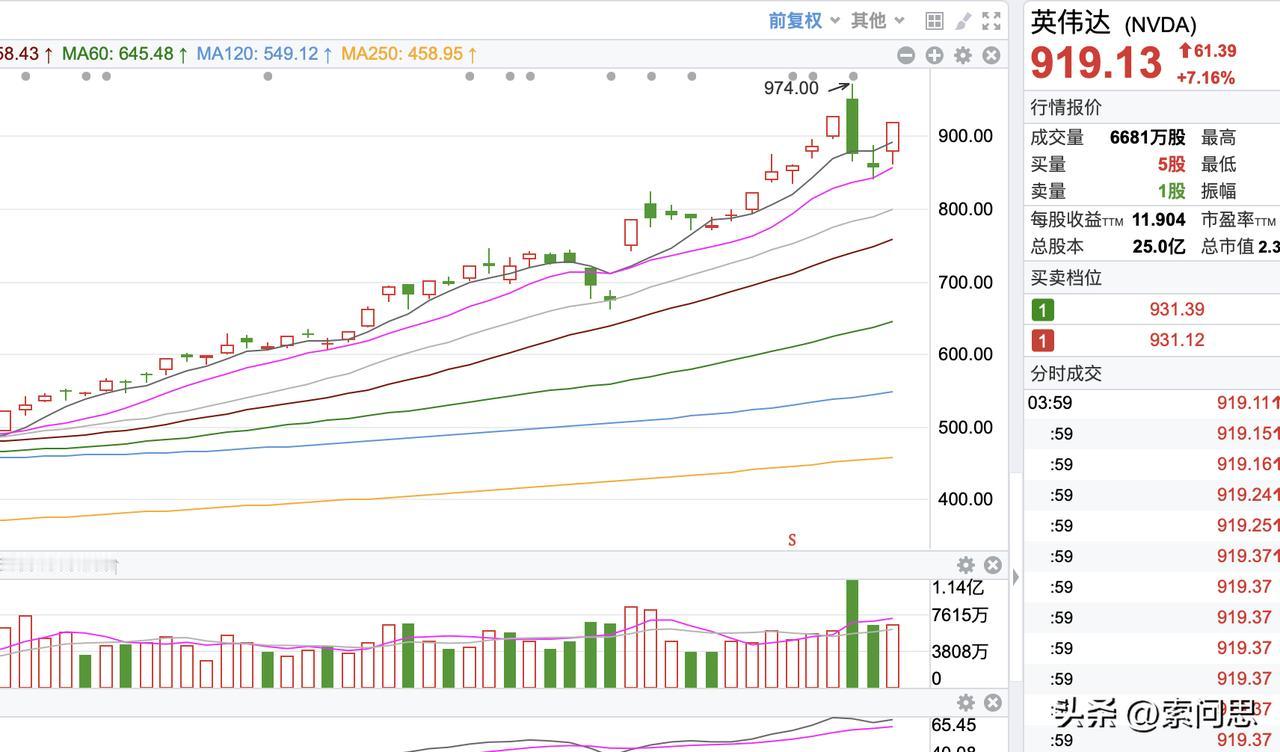Screen dimensions: 1280x752
Task: Click the 500.00 price axis label
Action: tap(965, 427)
